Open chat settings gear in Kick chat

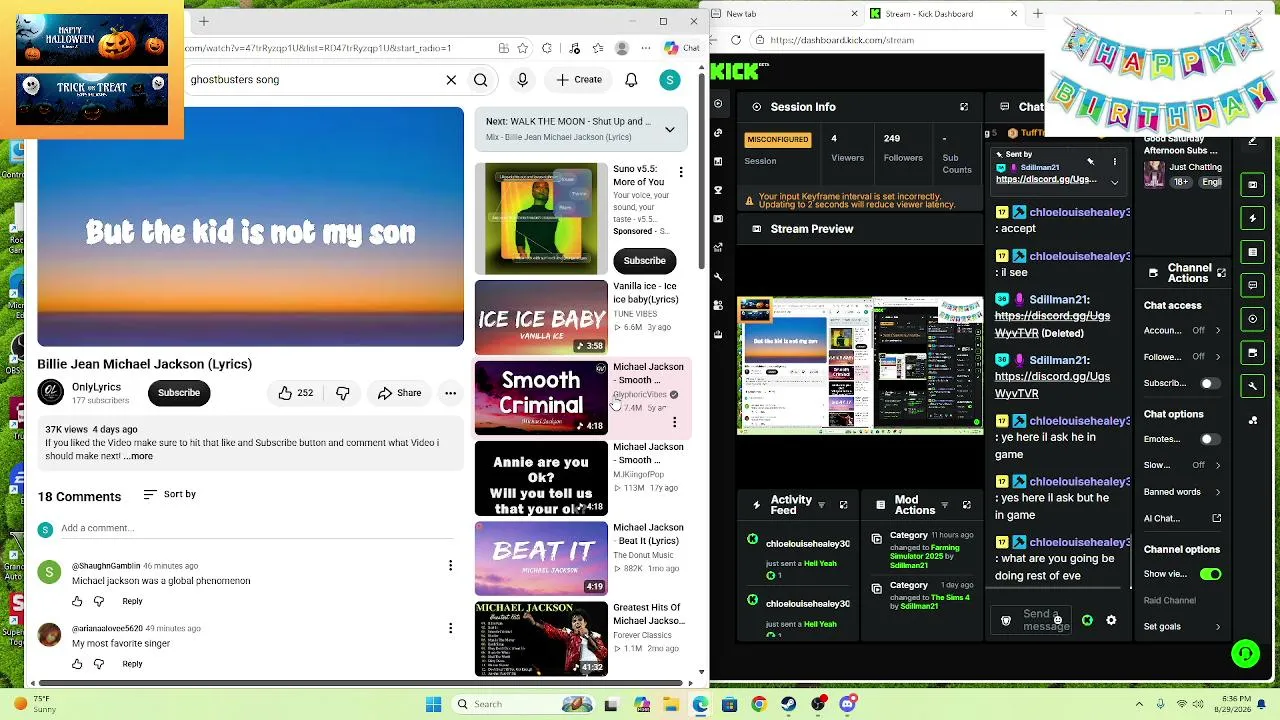[x=1111, y=620]
